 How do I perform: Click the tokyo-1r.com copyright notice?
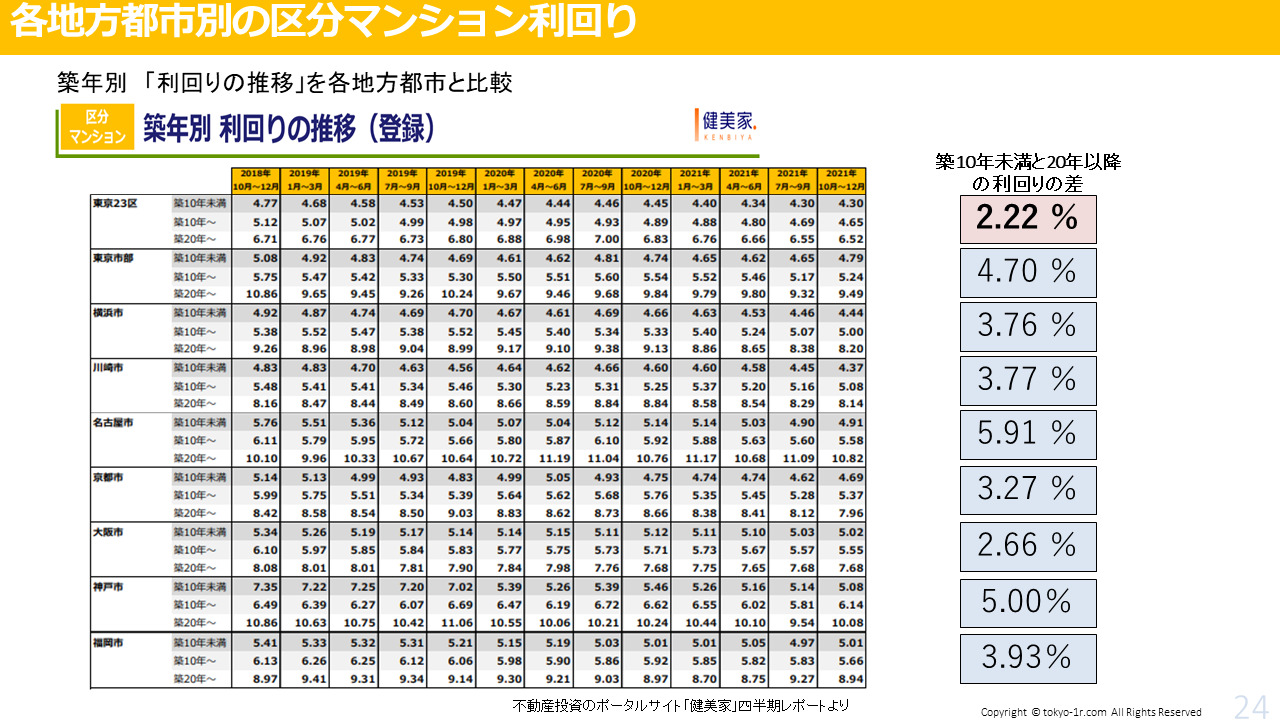(x=1091, y=712)
